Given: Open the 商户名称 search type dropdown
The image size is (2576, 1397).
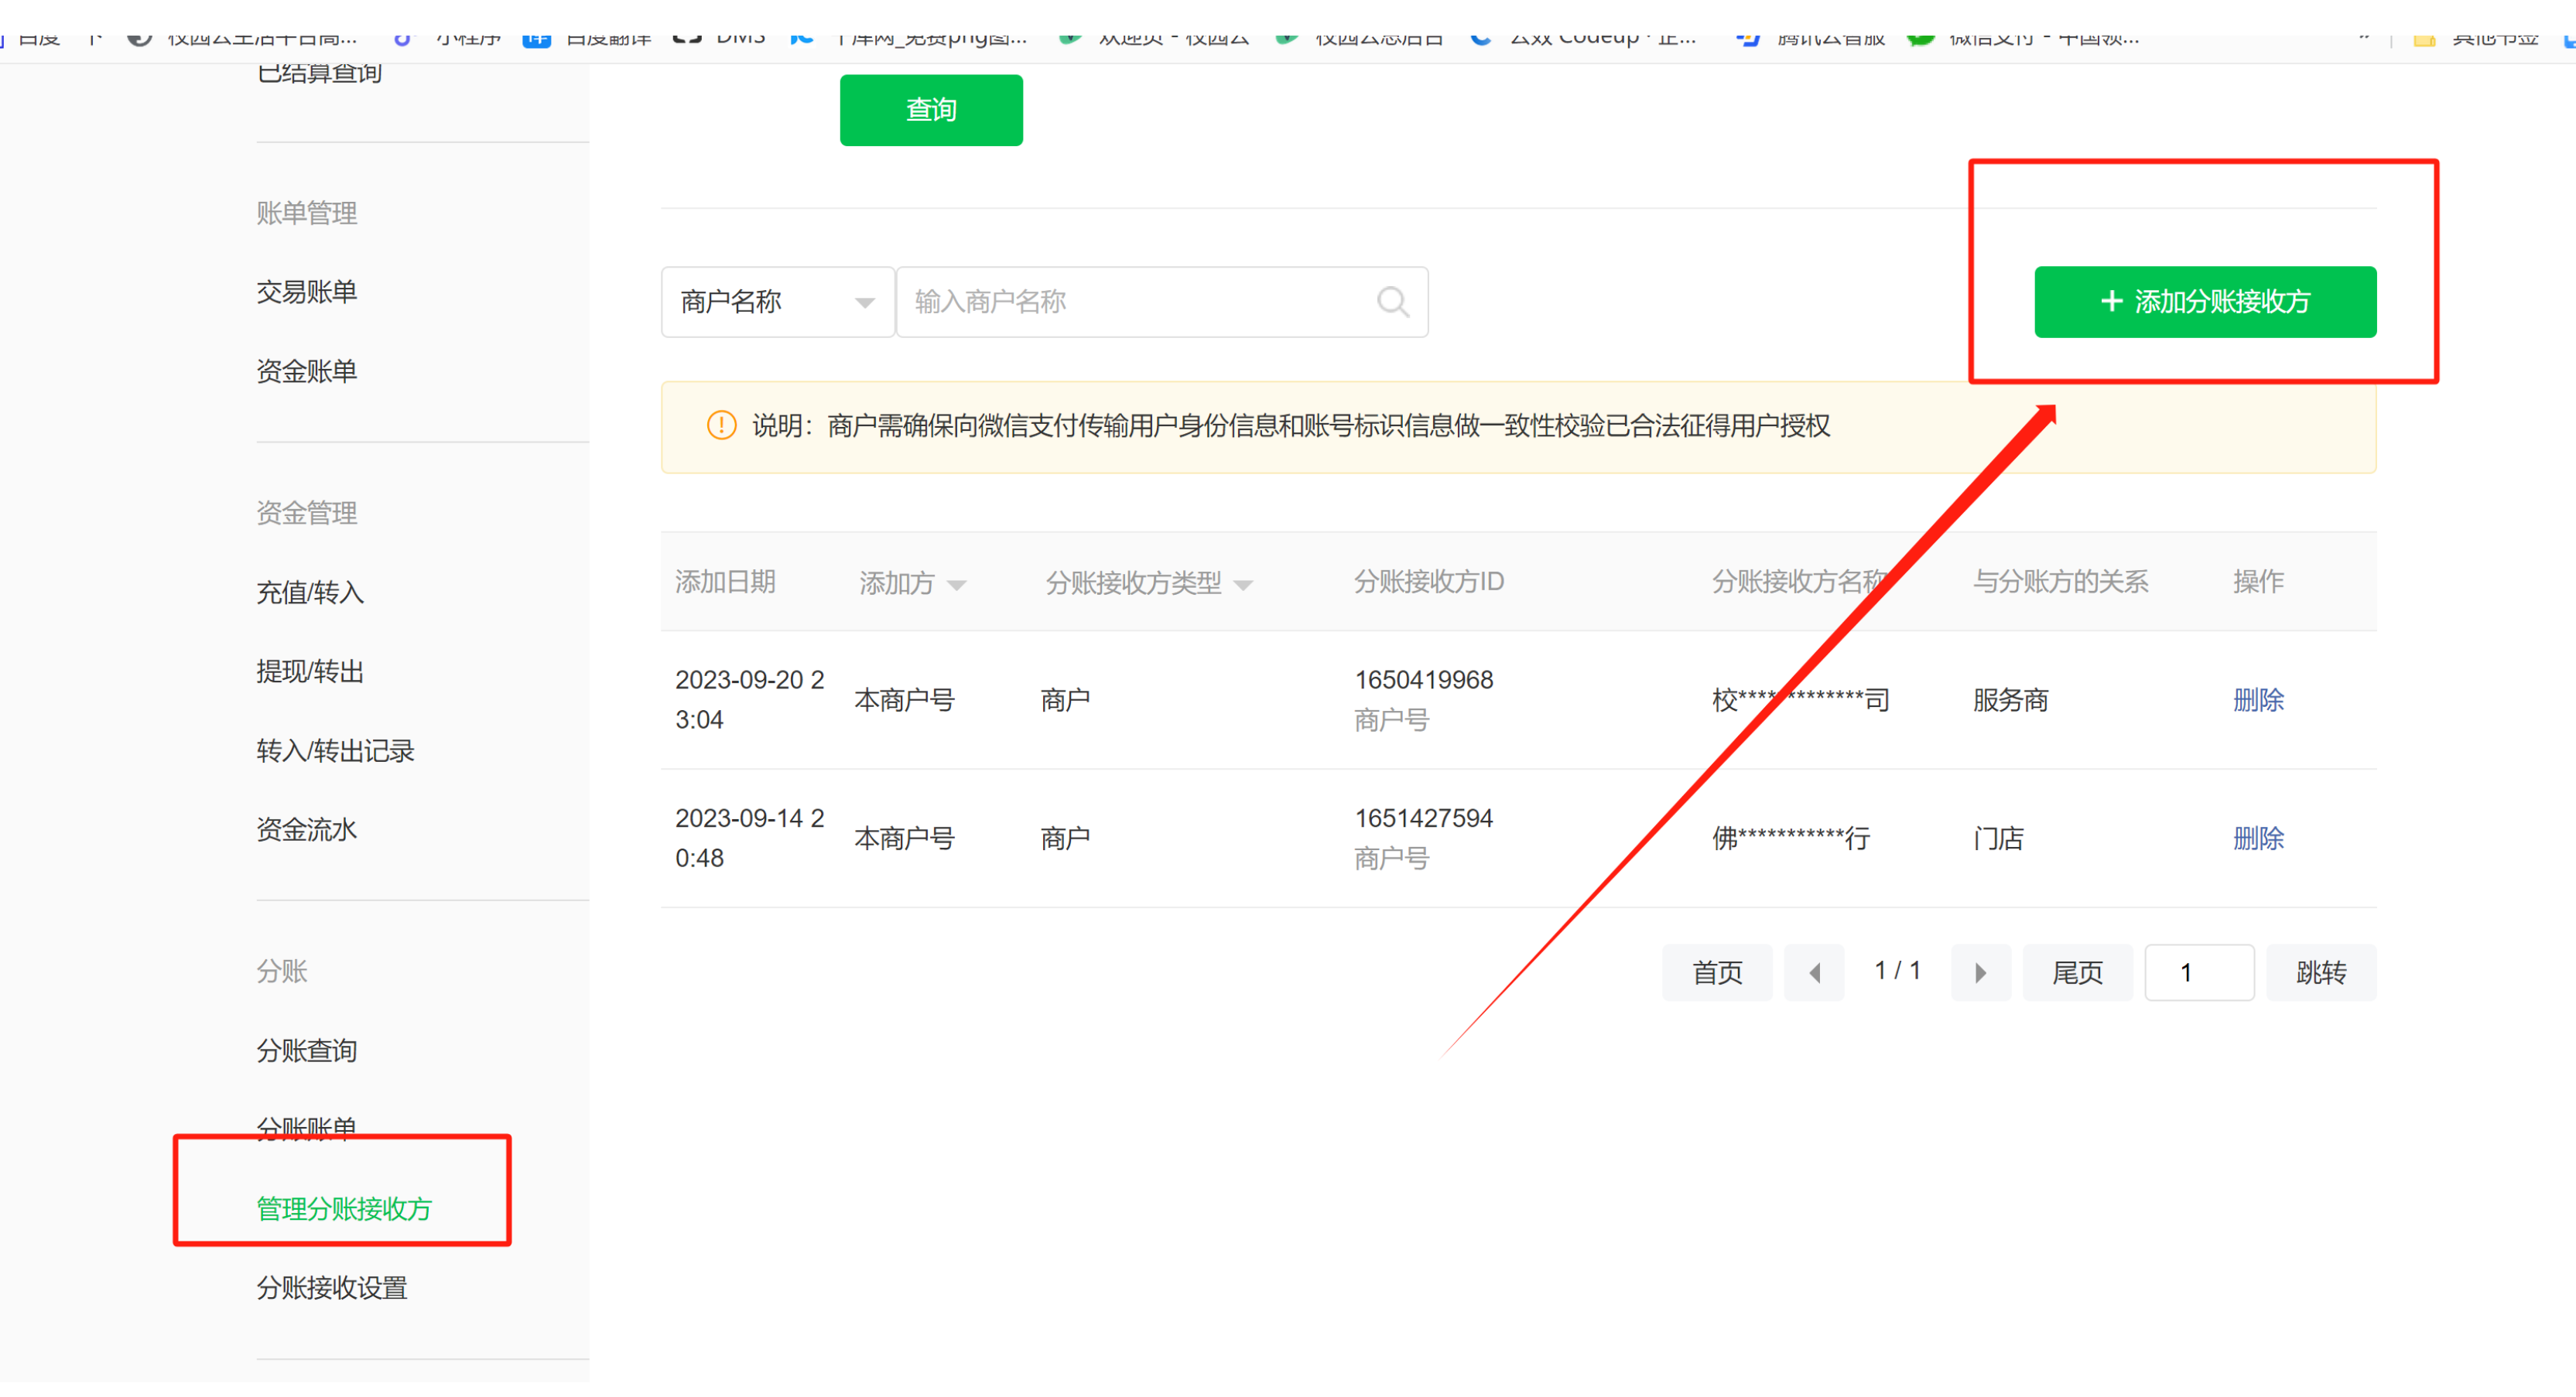Looking at the screenshot, I should point(777,302).
